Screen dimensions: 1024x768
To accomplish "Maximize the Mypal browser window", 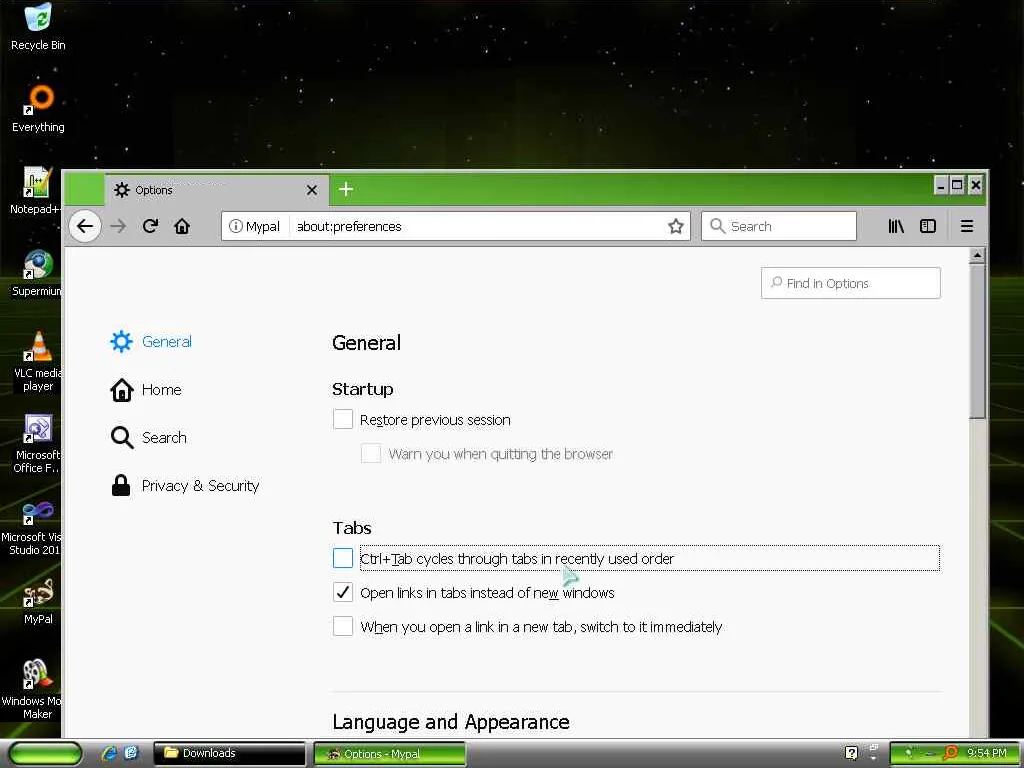I will [957, 185].
